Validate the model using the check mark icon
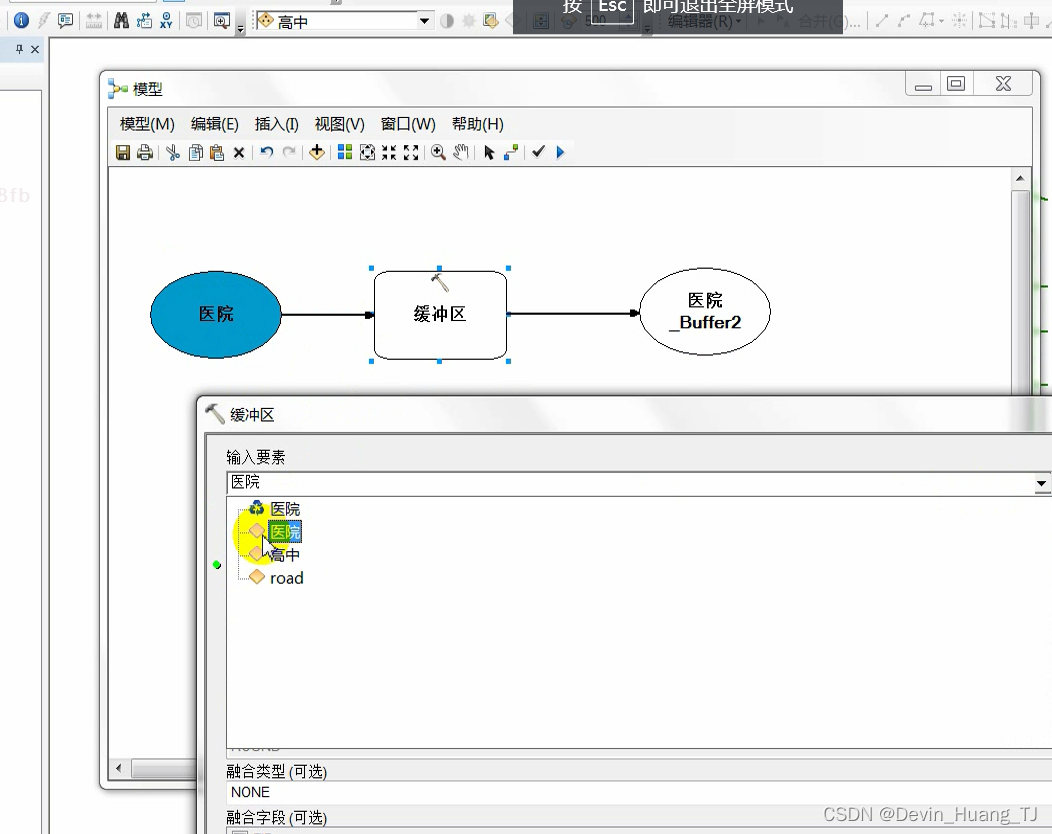 coord(537,152)
